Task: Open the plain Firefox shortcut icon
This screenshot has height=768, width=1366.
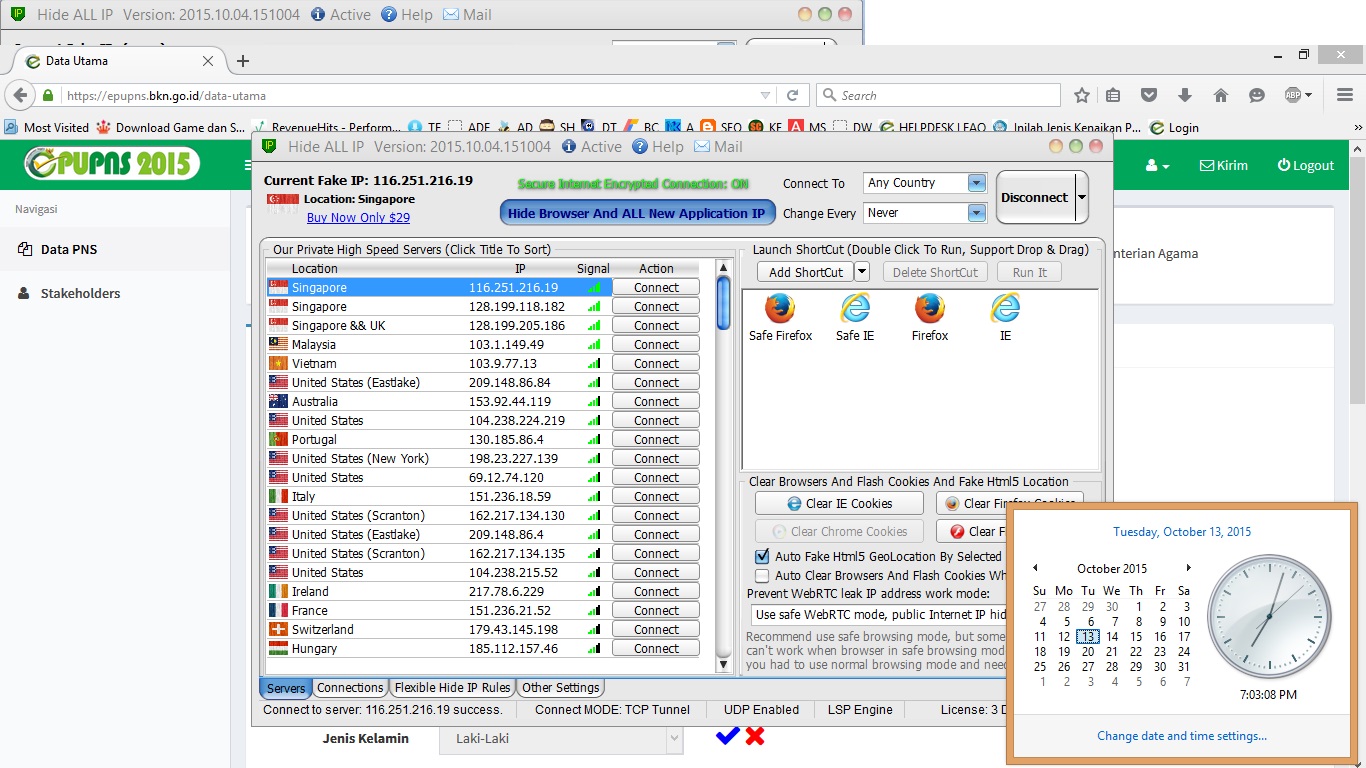Action: pyautogui.click(x=929, y=308)
